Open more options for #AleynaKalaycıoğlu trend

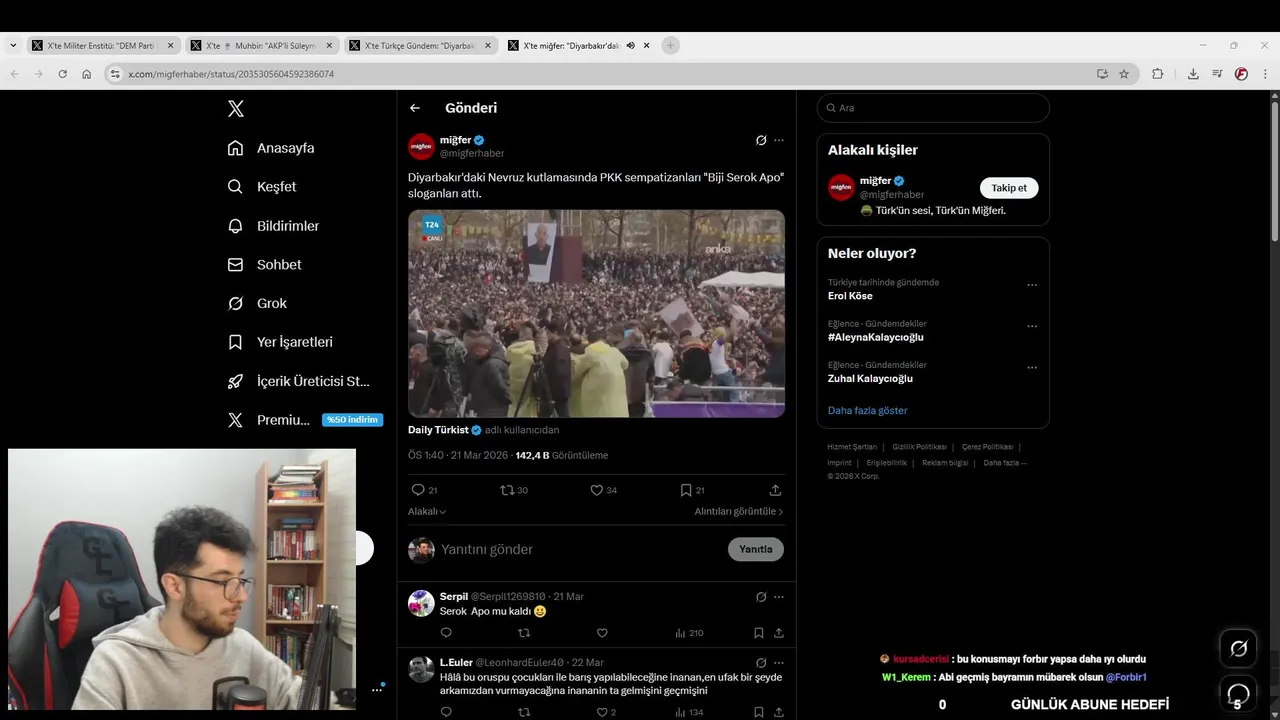pos(1032,326)
